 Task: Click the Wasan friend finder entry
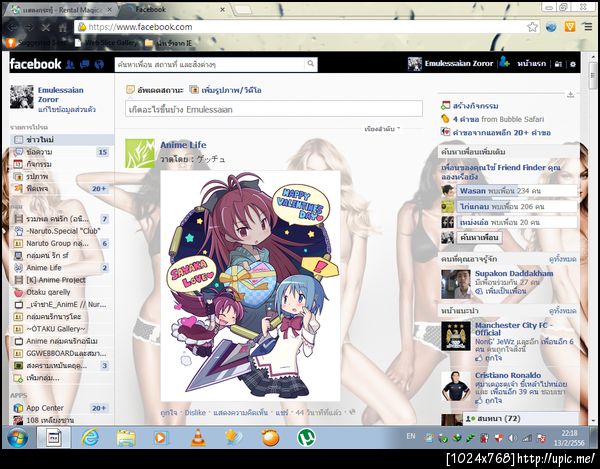point(510,191)
